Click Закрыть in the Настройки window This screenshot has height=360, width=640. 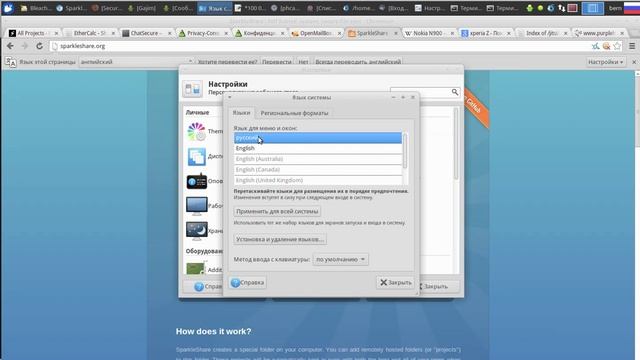point(436,287)
